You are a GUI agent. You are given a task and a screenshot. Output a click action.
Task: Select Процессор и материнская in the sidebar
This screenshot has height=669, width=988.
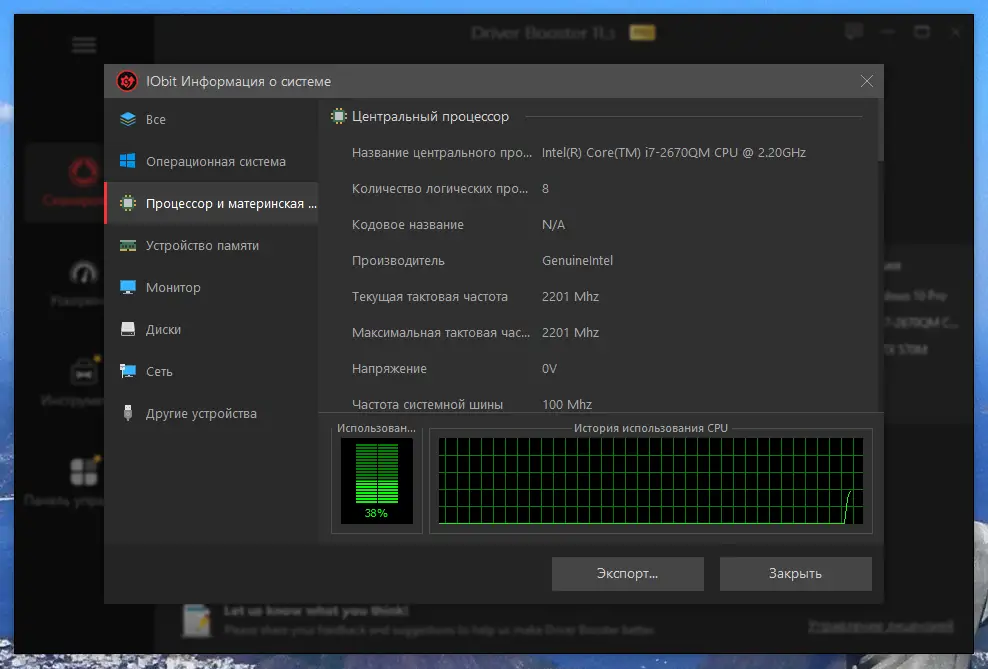211,203
